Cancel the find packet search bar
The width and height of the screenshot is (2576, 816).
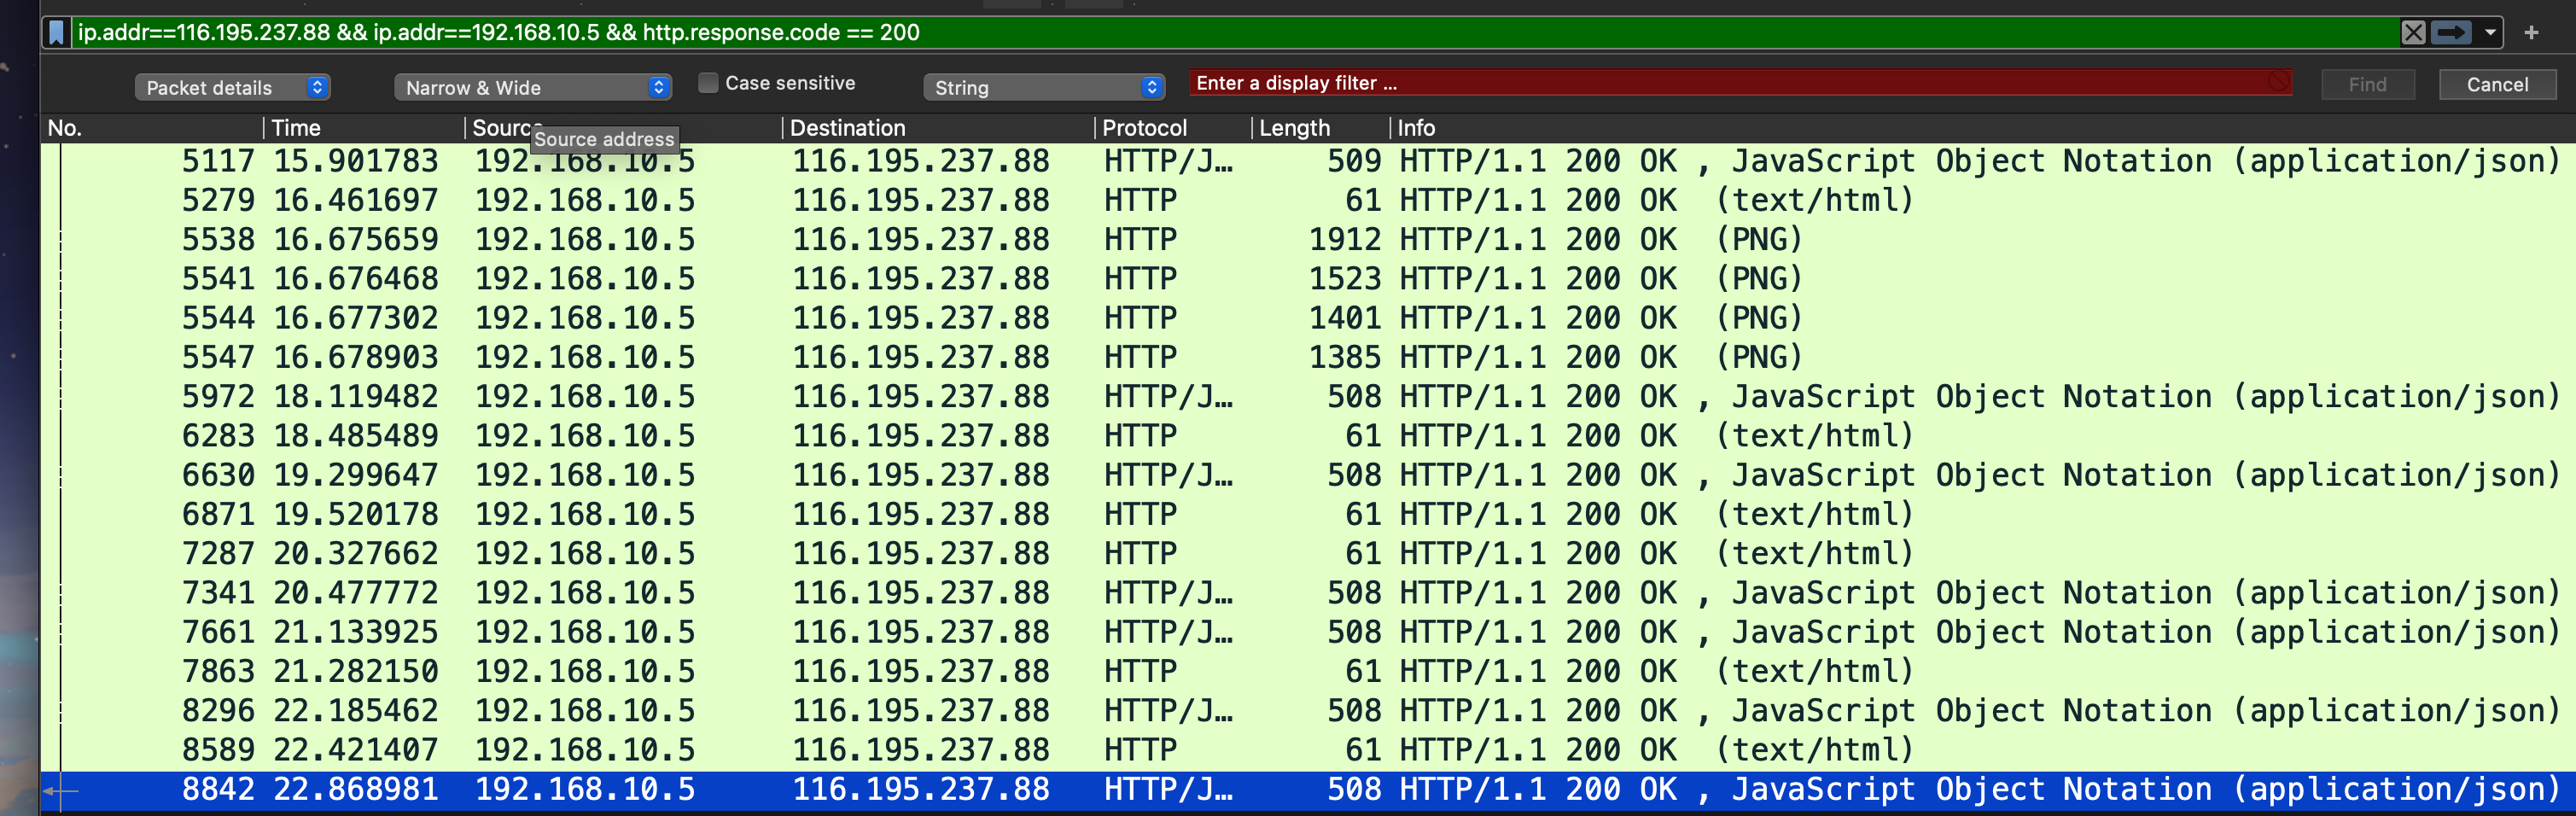(x=2496, y=85)
